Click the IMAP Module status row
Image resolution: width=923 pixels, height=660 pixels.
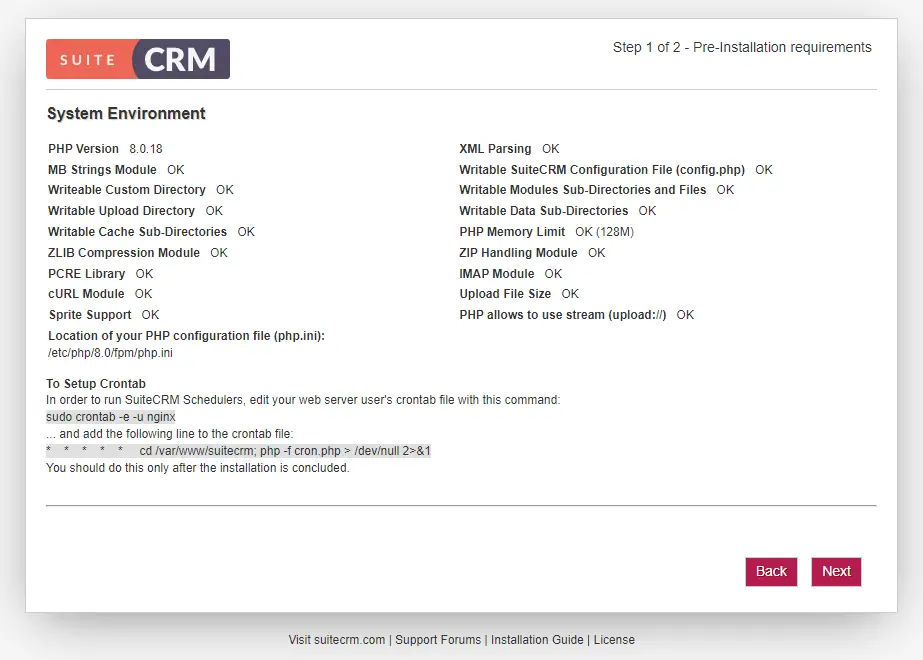[510, 274]
